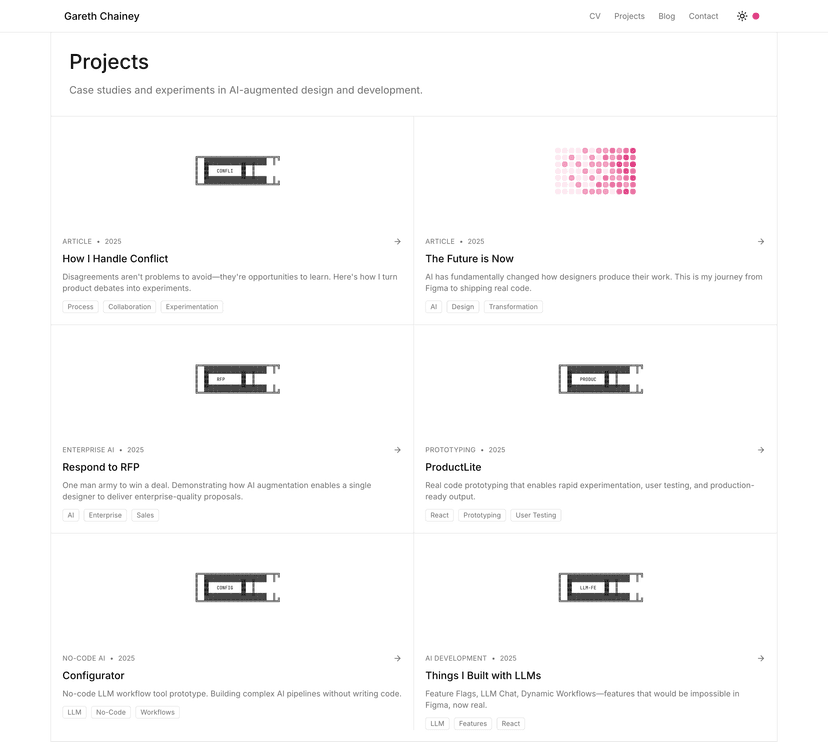This screenshot has height=742, width=828.
Task: Click the arrow icon on Things I Built with LLMs
Action: click(761, 658)
